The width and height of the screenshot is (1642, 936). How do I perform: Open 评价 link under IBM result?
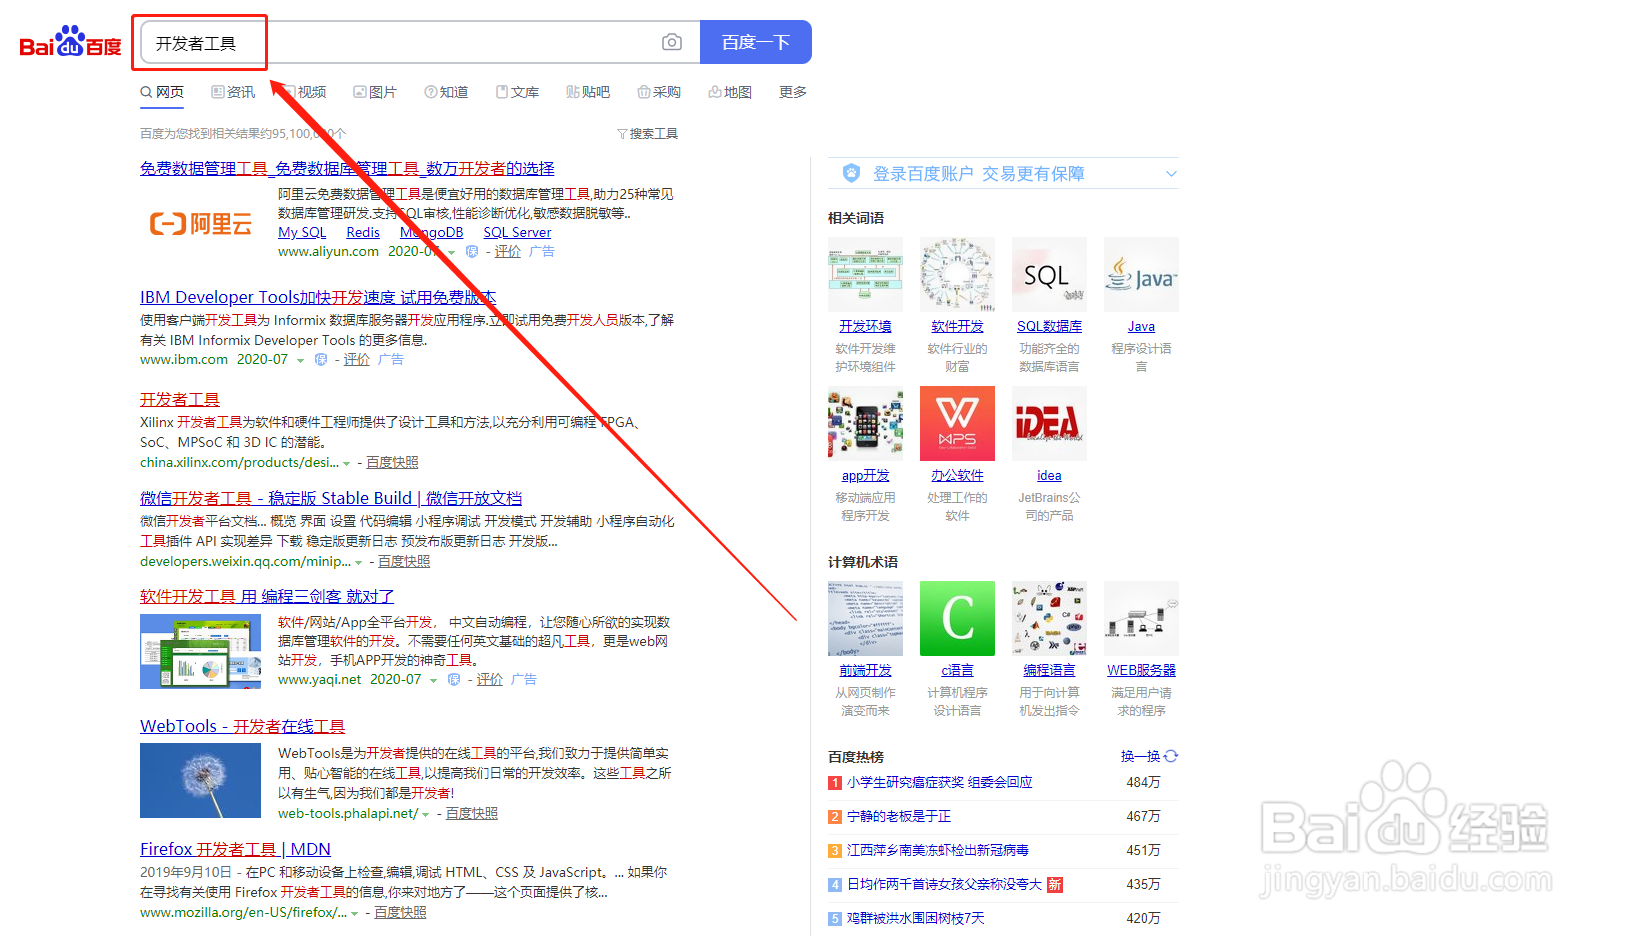point(356,360)
